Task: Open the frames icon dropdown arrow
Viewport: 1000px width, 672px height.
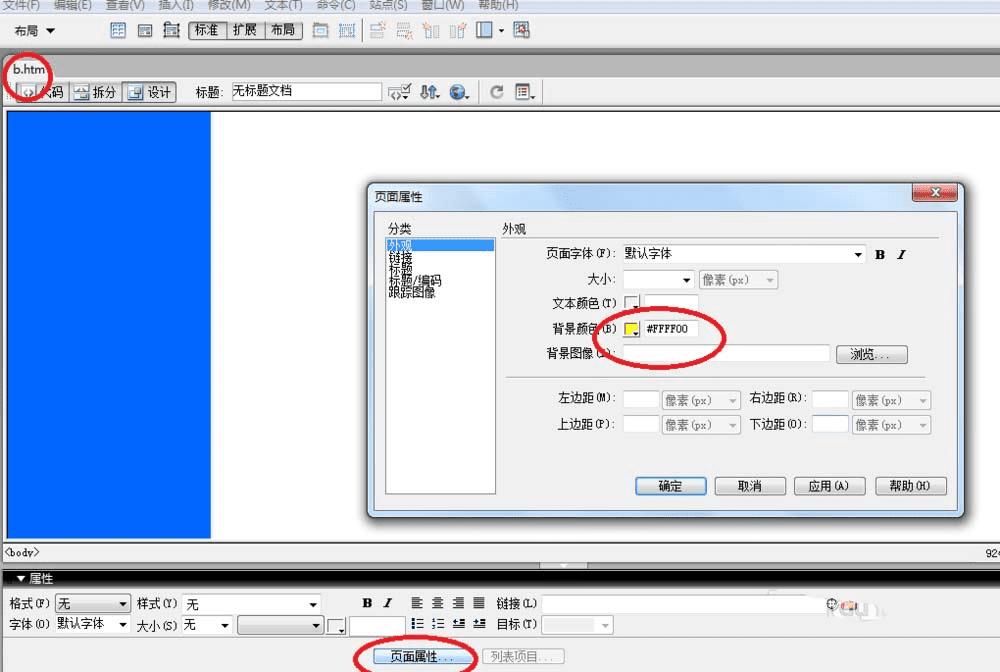Action: point(501,31)
